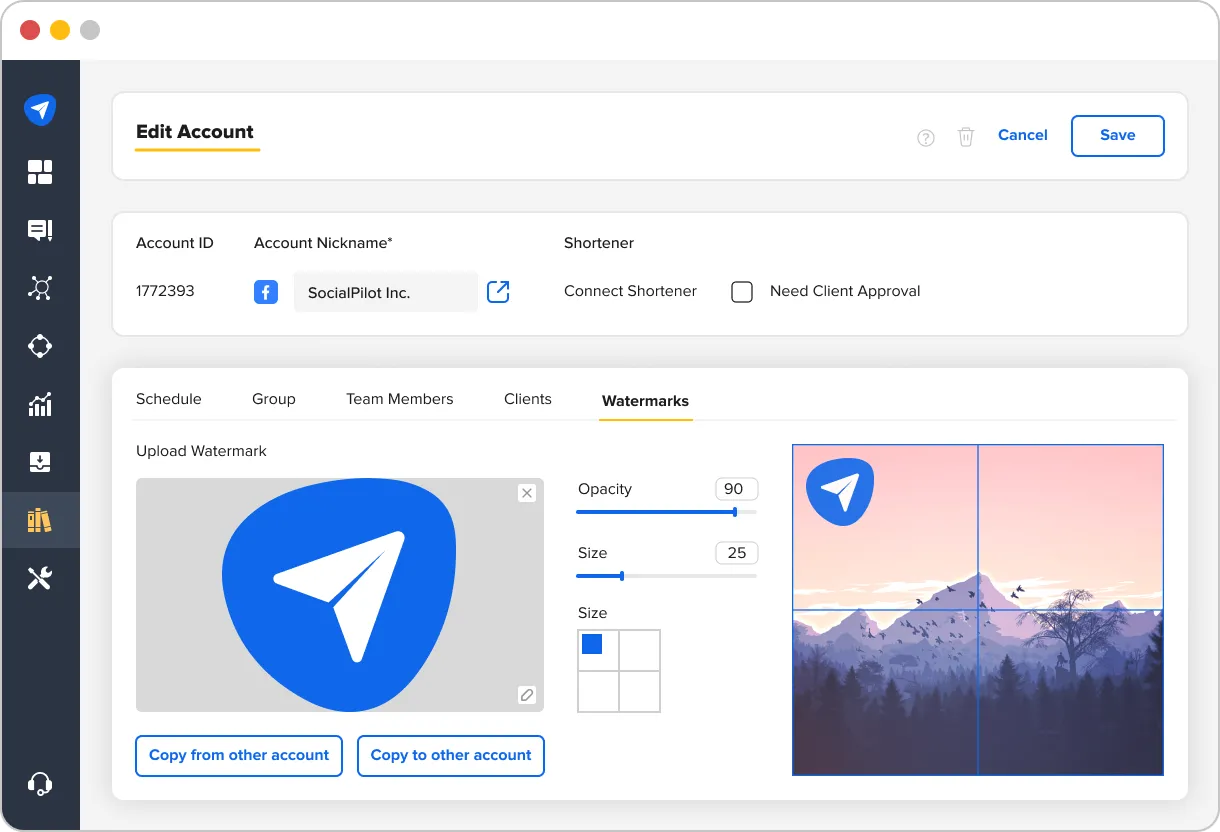
Task: Click the help question mark icon
Action: pyautogui.click(x=926, y=138)
